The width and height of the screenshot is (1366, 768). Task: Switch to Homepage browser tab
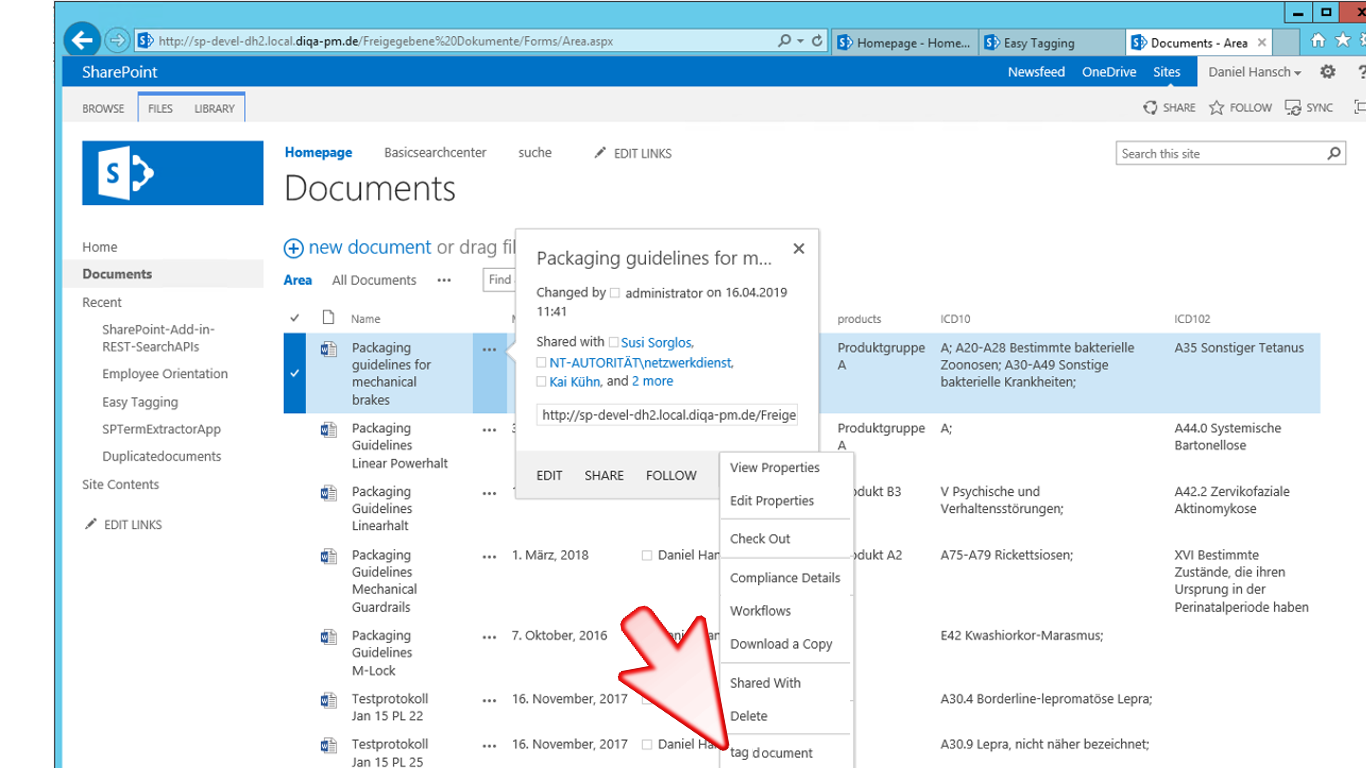point(905,42)
